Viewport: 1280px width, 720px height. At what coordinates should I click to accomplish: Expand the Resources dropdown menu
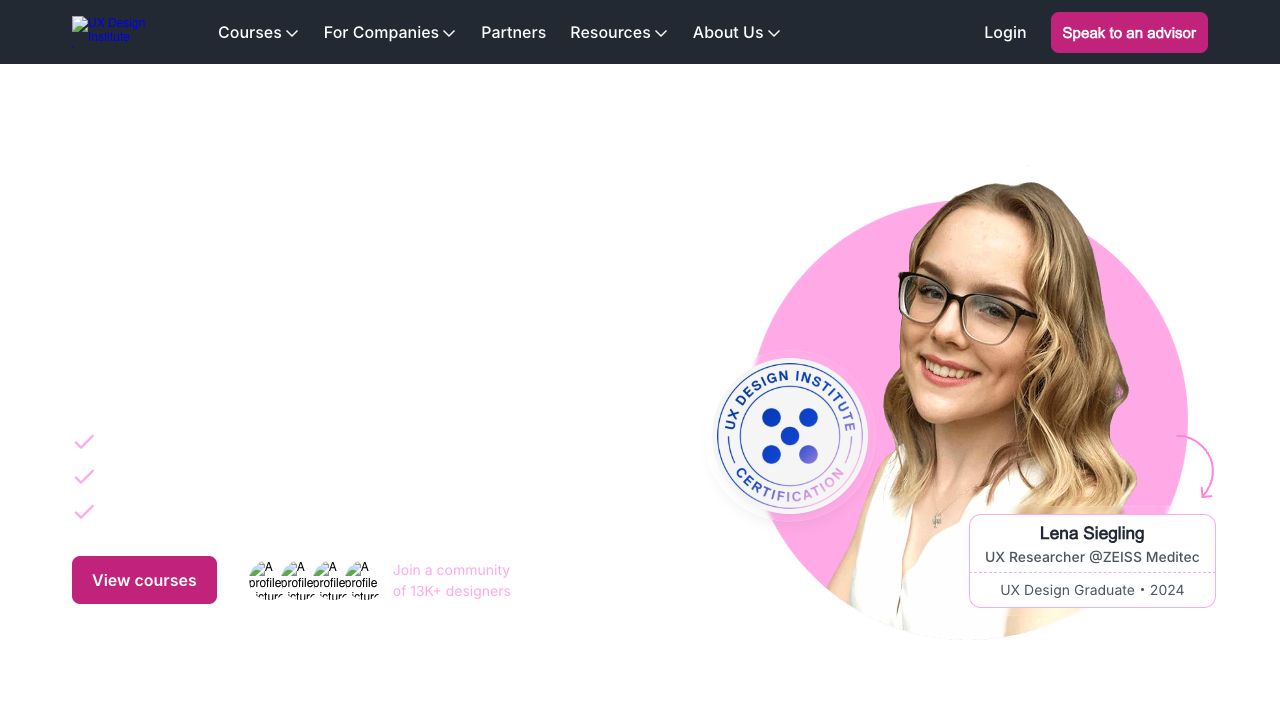pyautogui.click(x=618, y=32)
